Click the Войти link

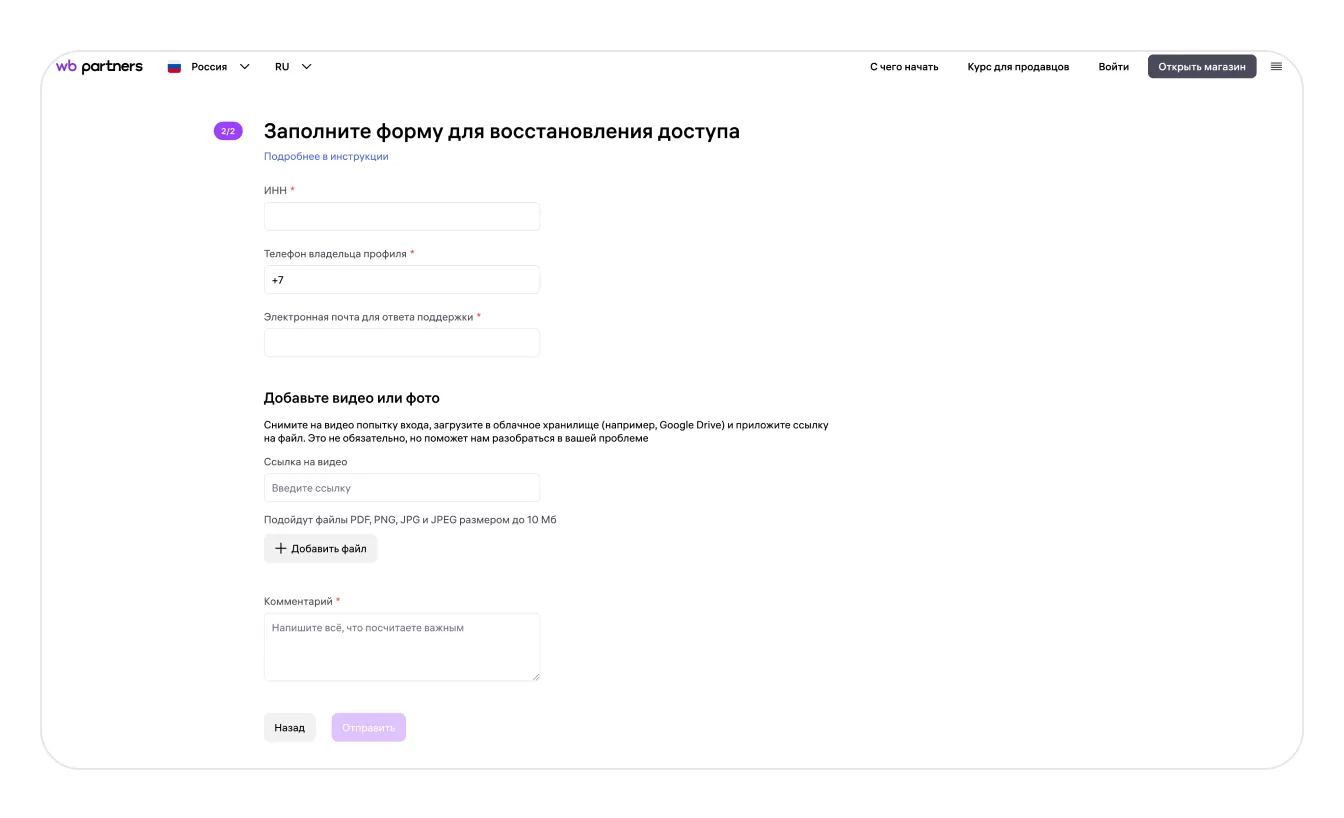click(x=1113, y=67)
